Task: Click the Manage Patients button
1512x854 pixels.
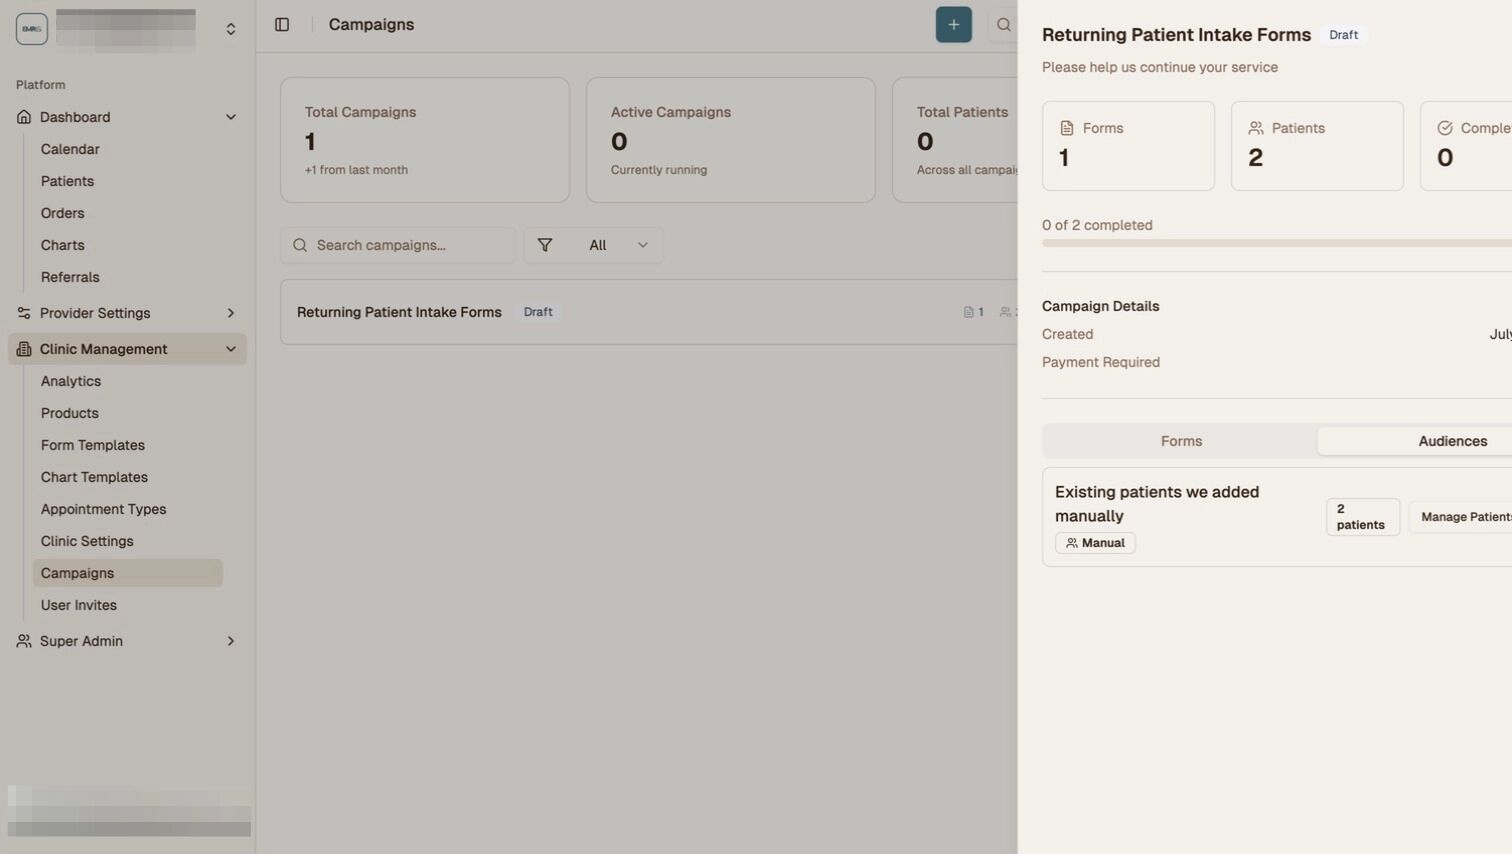Action: (1464, 517)
